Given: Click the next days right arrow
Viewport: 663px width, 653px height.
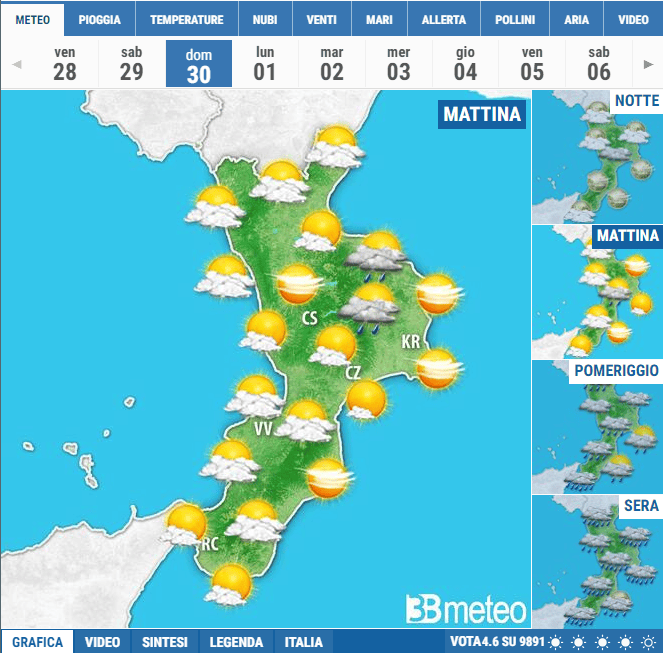Looking at the screenshot, I should click(648, 64).
